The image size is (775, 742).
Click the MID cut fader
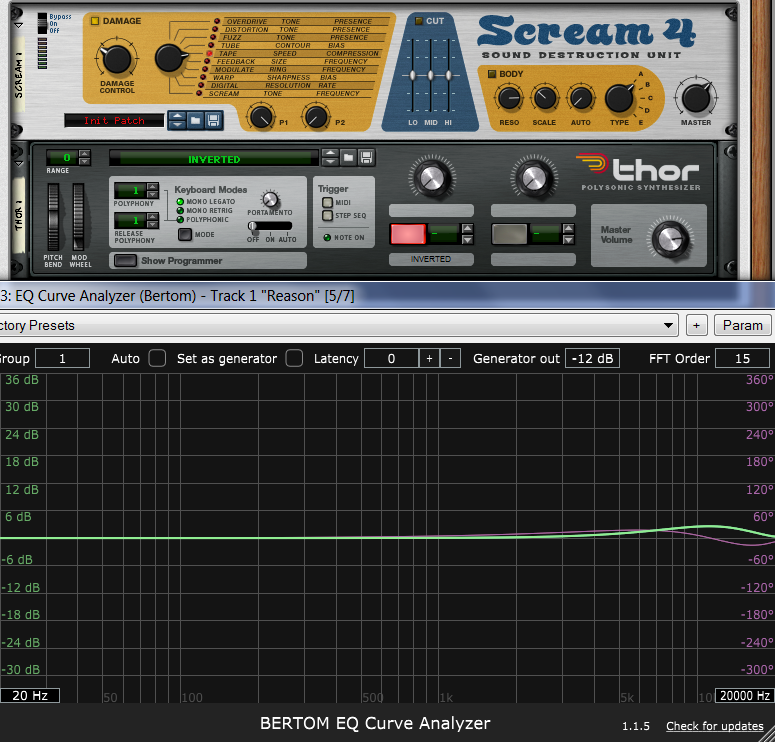431,76
